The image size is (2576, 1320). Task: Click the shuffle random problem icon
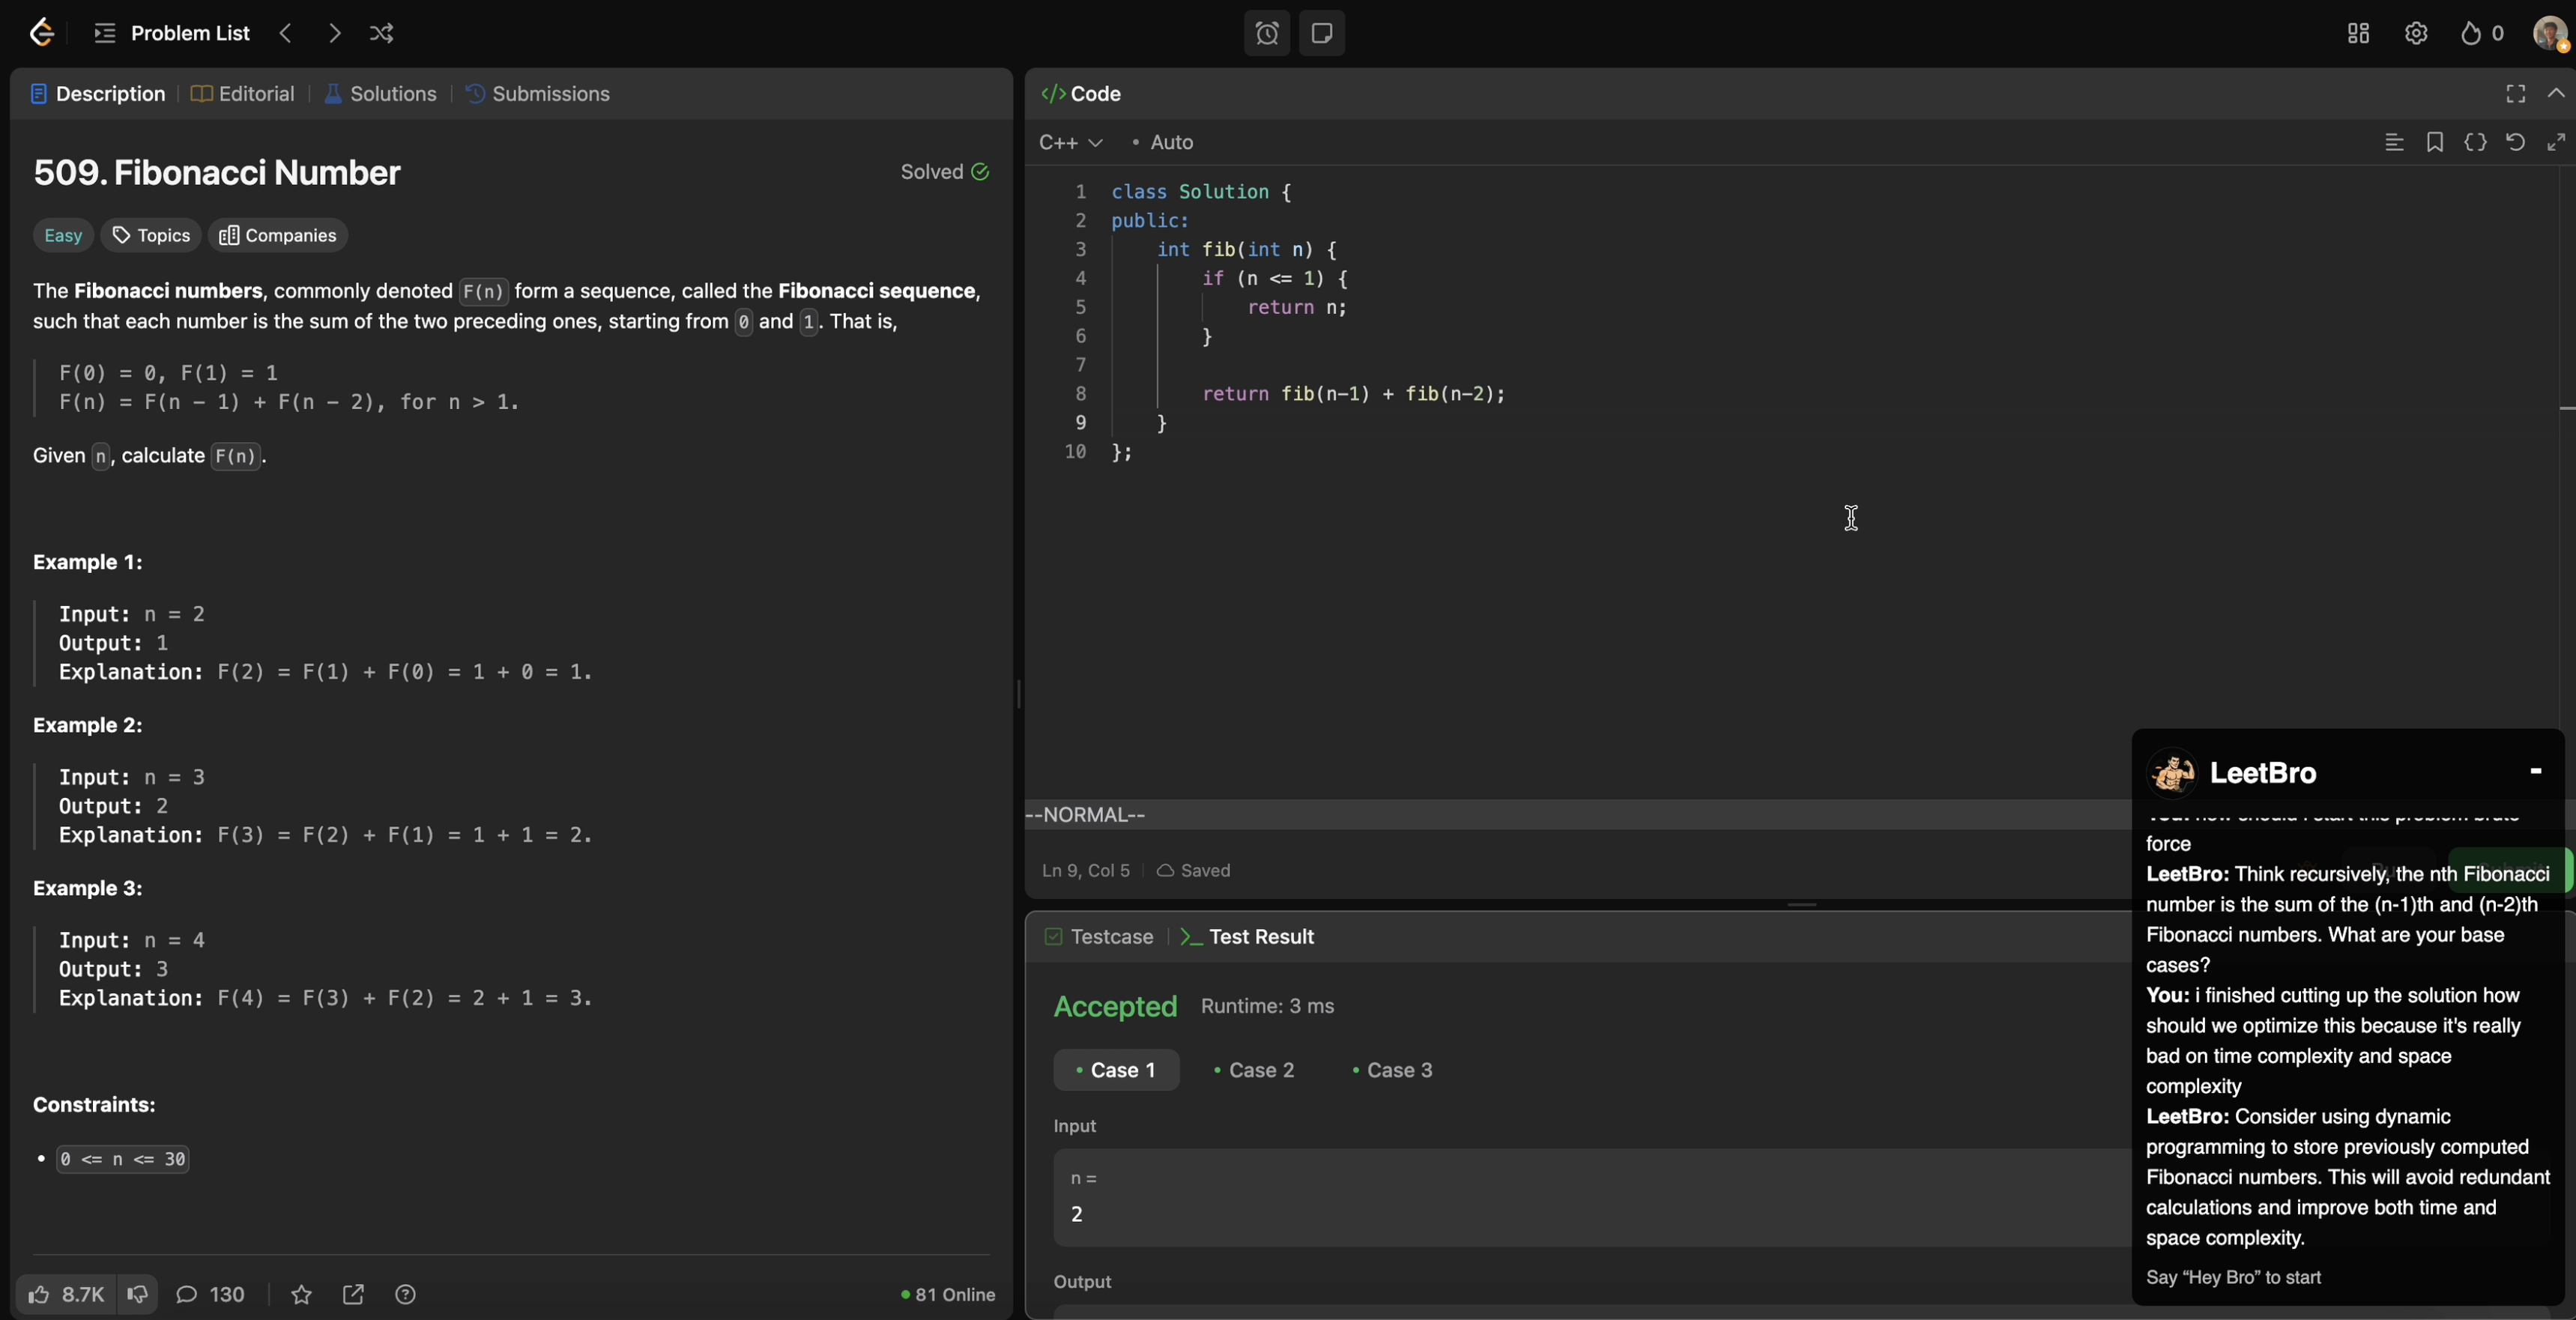pos(381,33)
